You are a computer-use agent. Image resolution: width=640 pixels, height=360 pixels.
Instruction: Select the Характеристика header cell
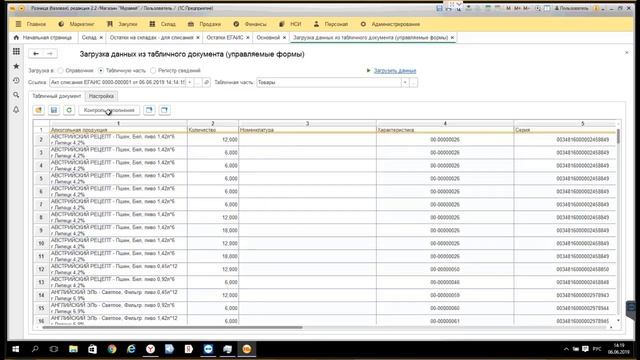coord(445,130)
